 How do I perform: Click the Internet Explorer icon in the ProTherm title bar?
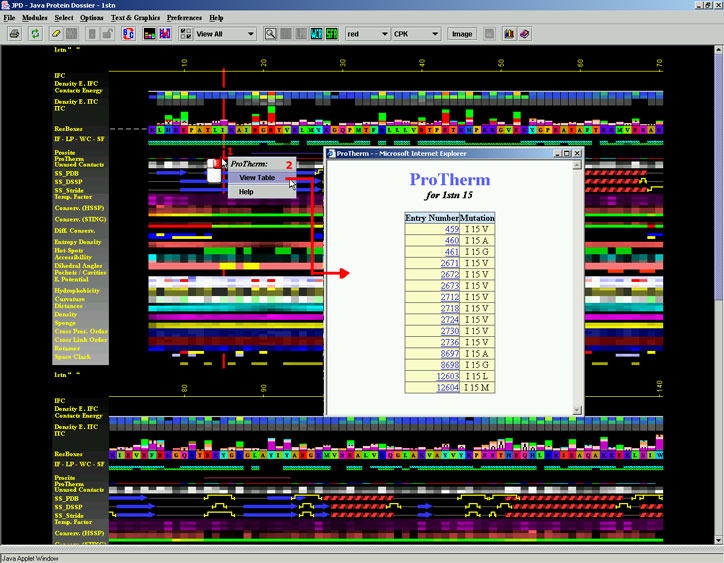point(331,153)
